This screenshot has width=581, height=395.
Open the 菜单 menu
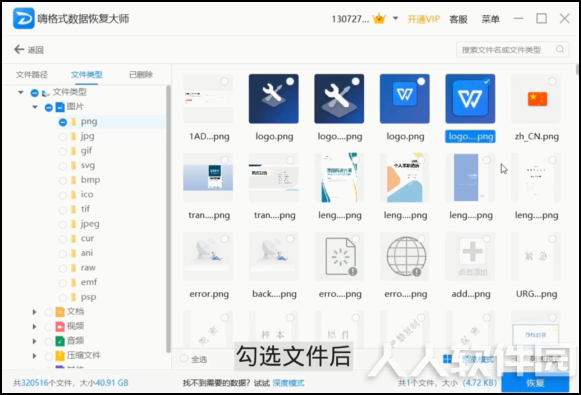(490, 19)
